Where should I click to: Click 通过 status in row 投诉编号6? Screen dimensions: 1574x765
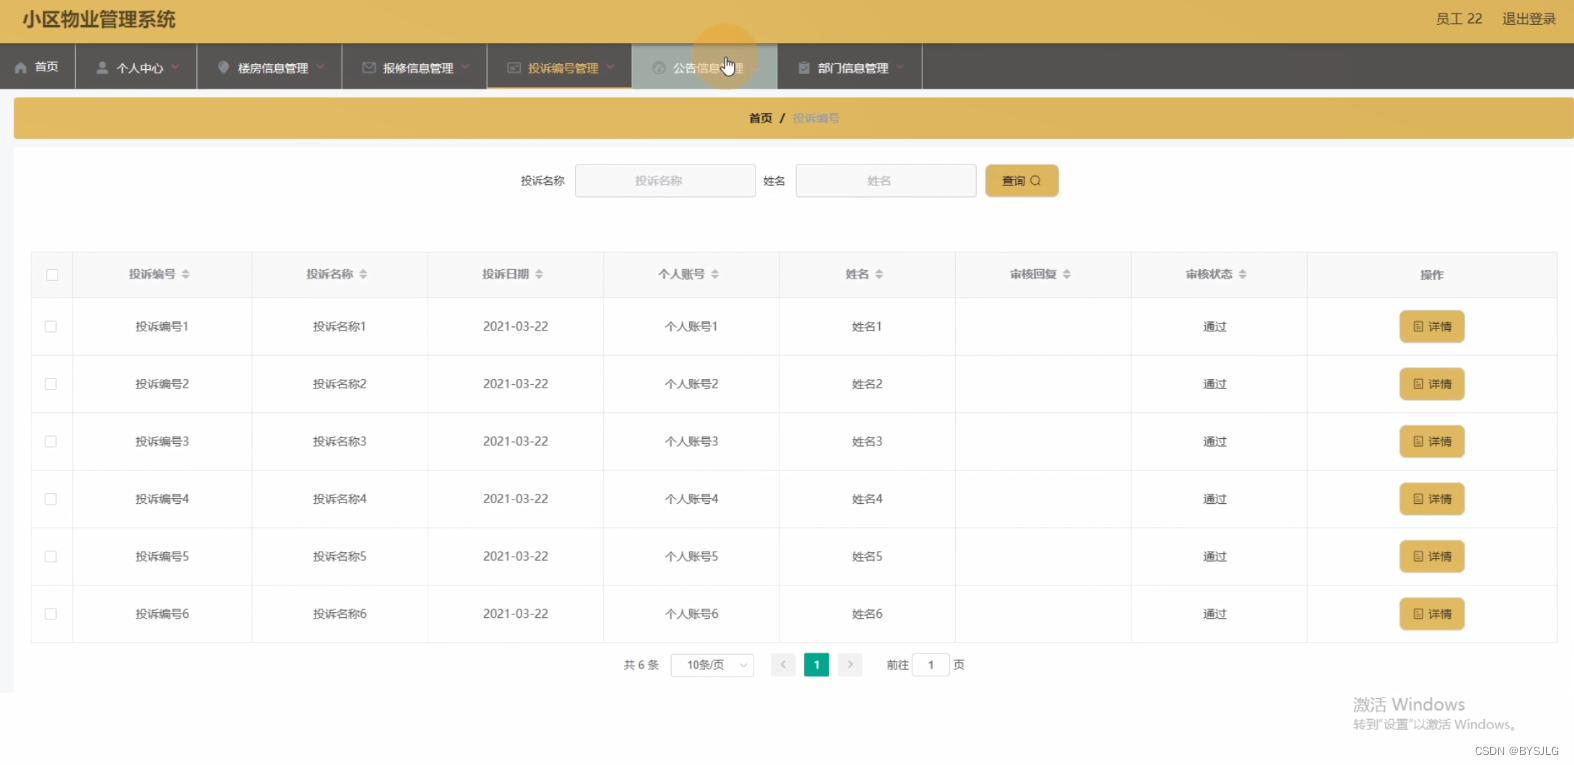point(1215,614)
